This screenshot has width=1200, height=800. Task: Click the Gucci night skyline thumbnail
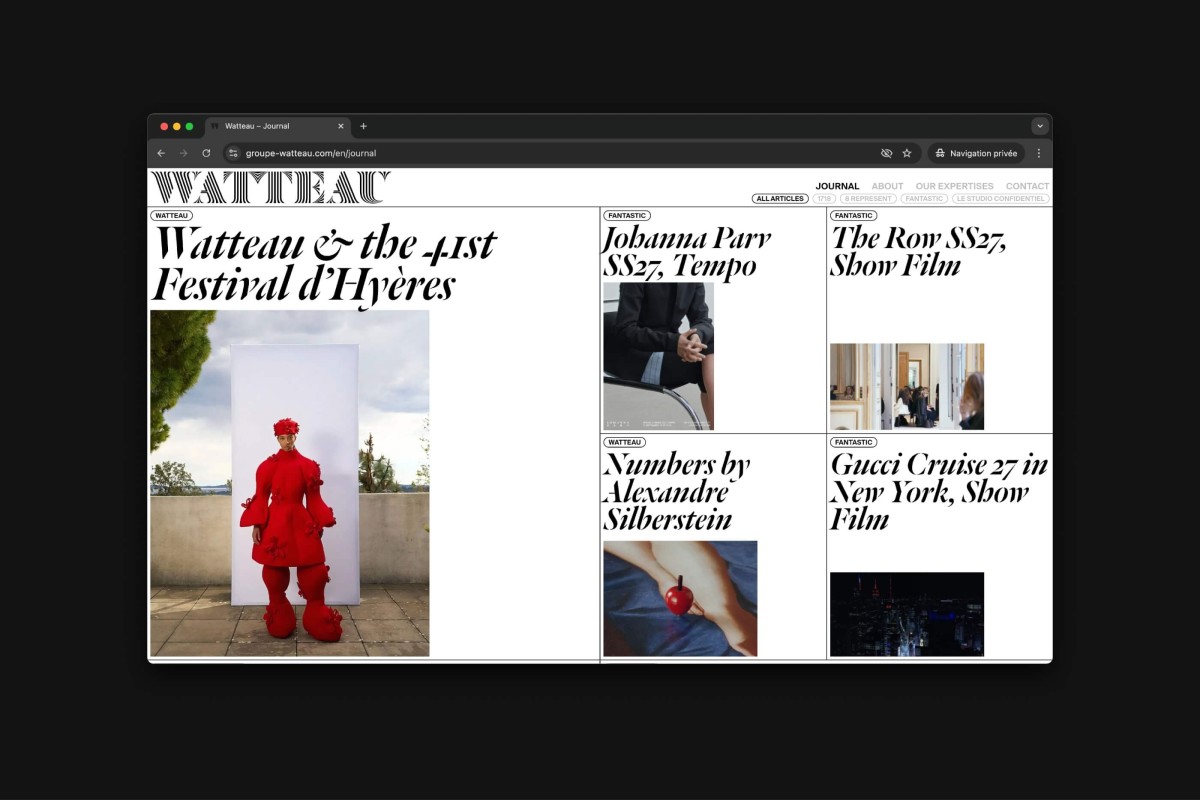(x=907, y=614)
